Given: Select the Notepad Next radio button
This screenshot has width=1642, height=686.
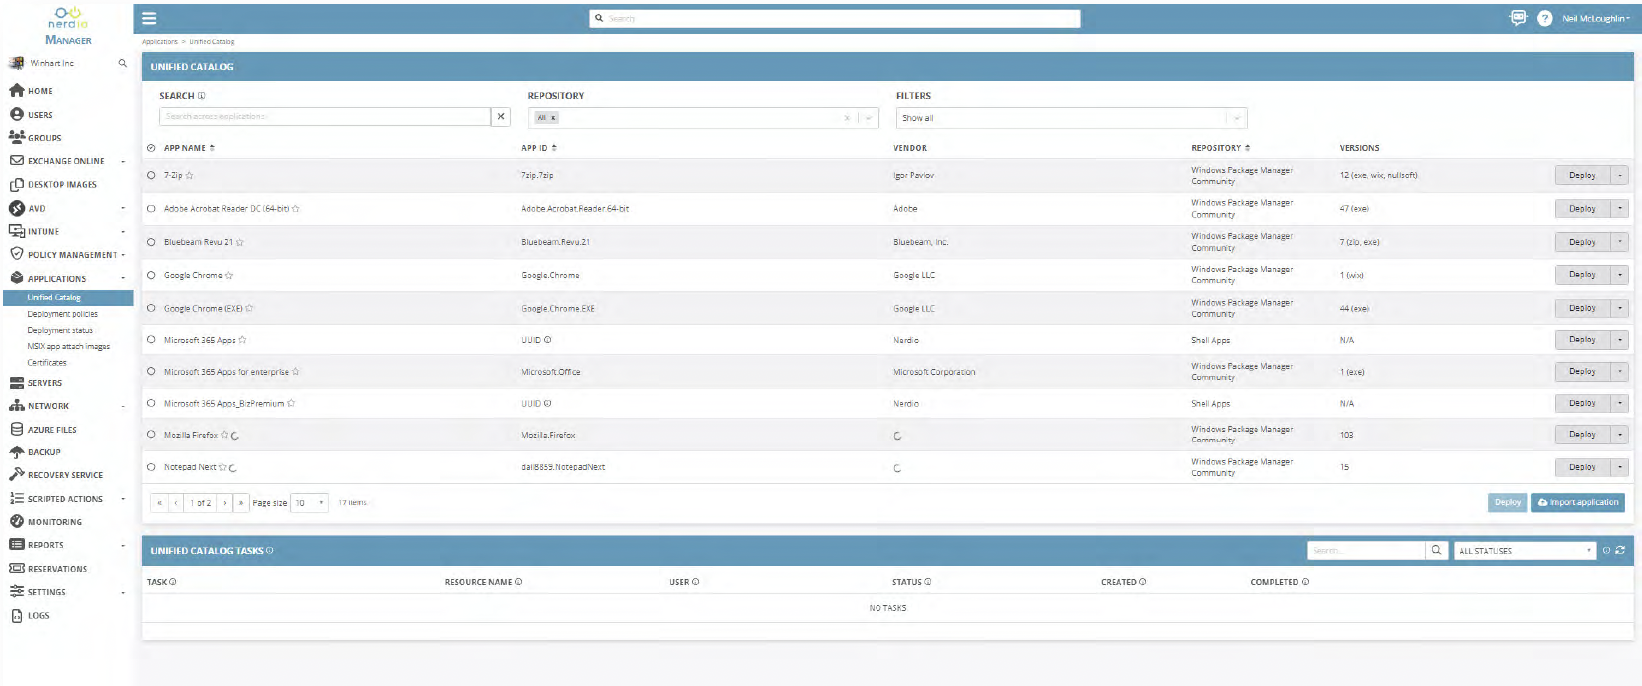Looking at the screenshot, I should pyautogui.click(x=151, y=467).
